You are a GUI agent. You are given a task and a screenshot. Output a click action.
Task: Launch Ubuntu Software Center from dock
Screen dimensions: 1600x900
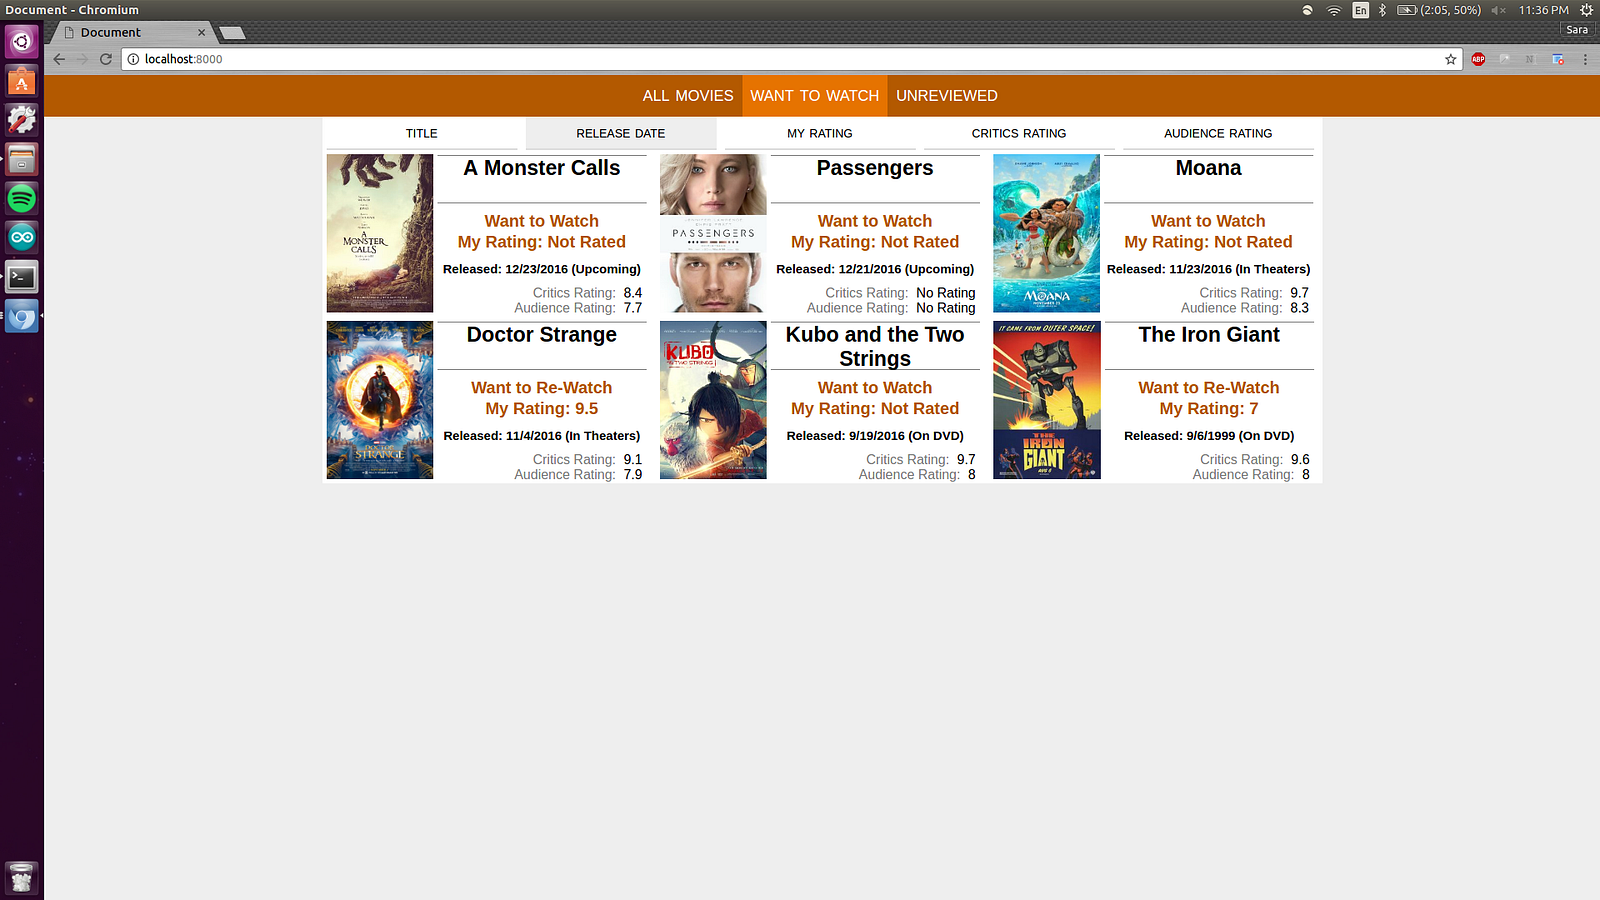click(22, 81)
